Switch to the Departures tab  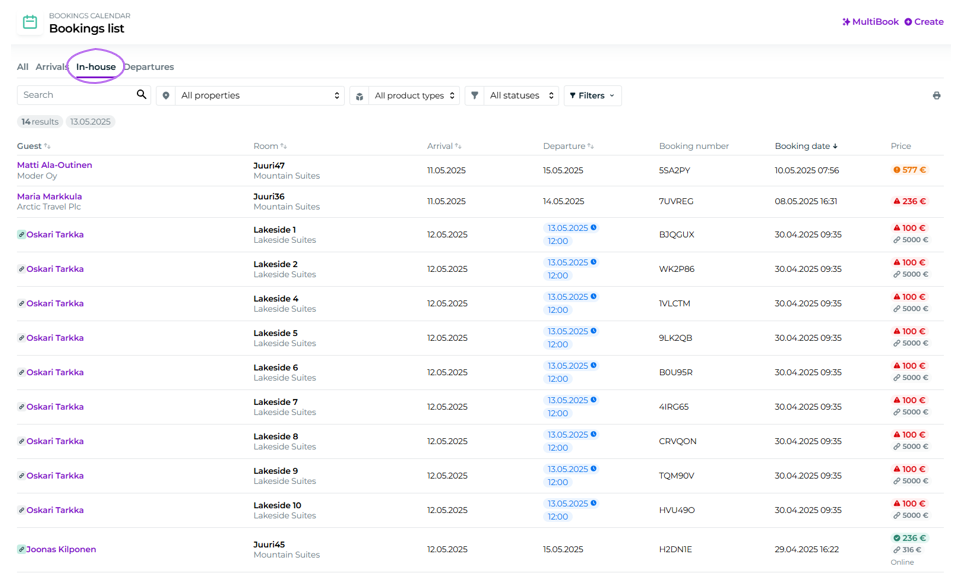[149, 67]
